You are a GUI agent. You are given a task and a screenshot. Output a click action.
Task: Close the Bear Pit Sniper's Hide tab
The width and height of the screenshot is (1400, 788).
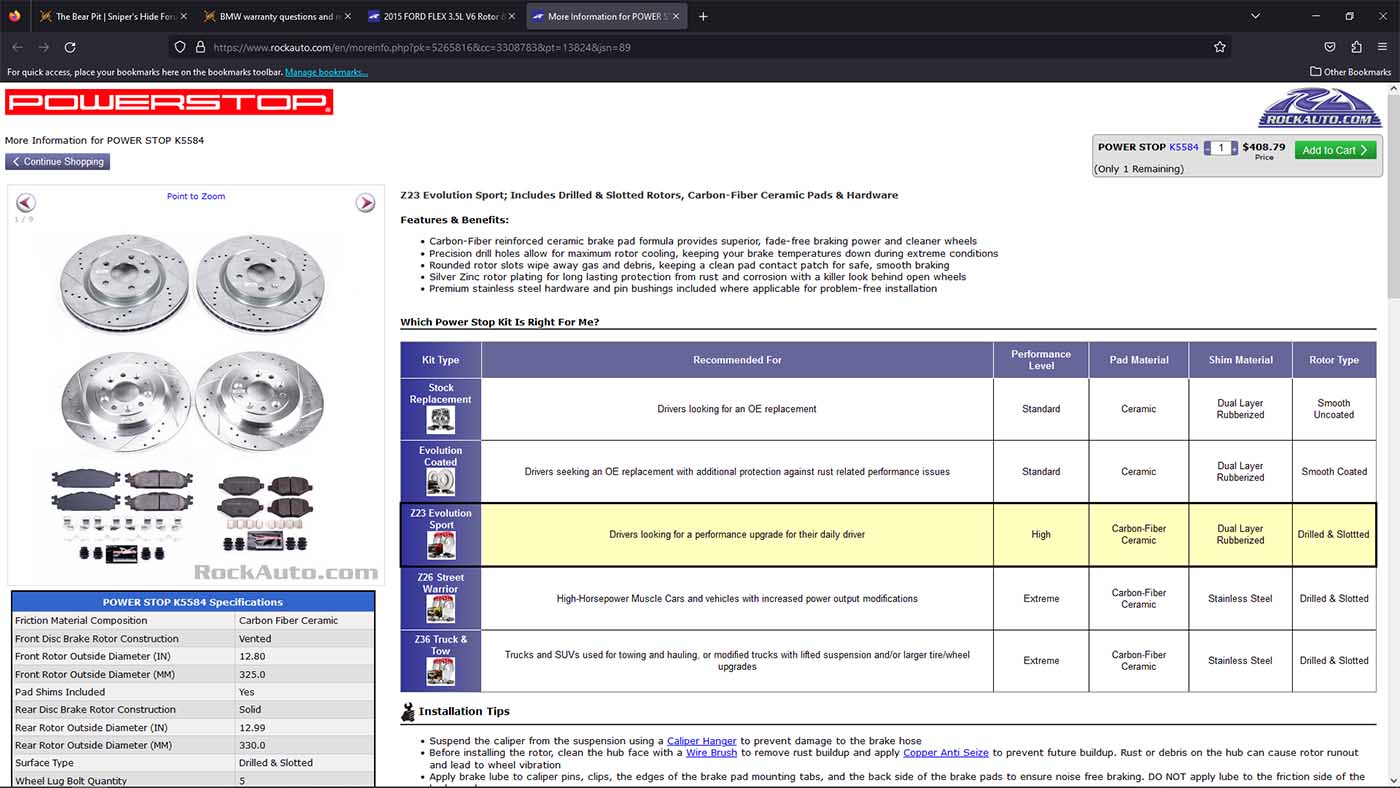[x=184, y=16]
